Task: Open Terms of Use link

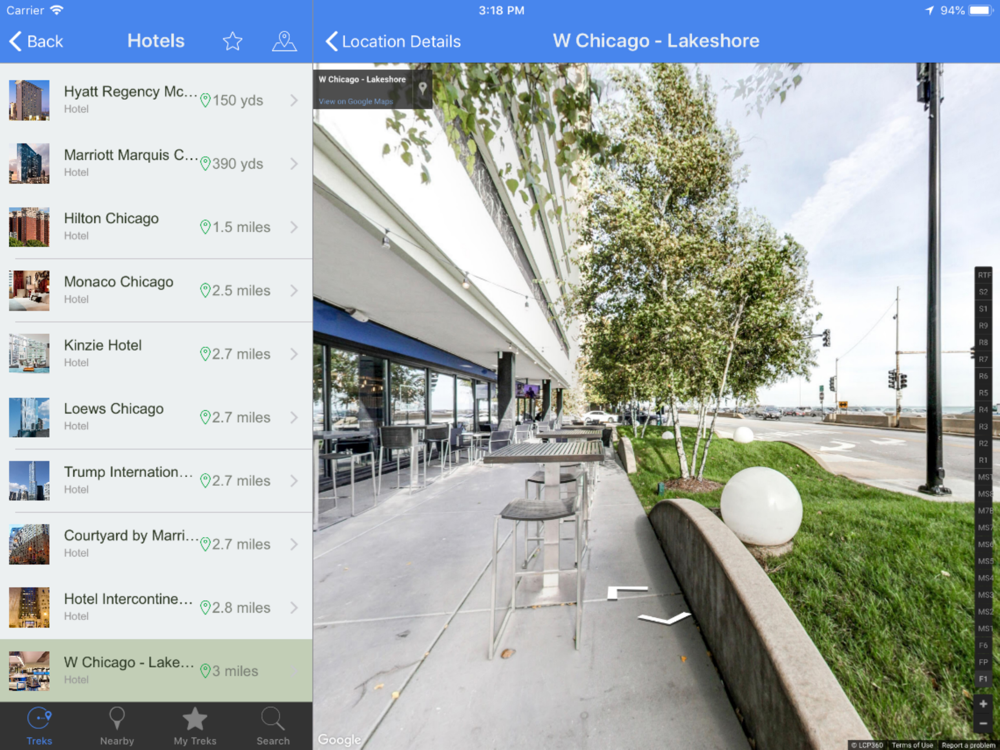Action: 912,745
